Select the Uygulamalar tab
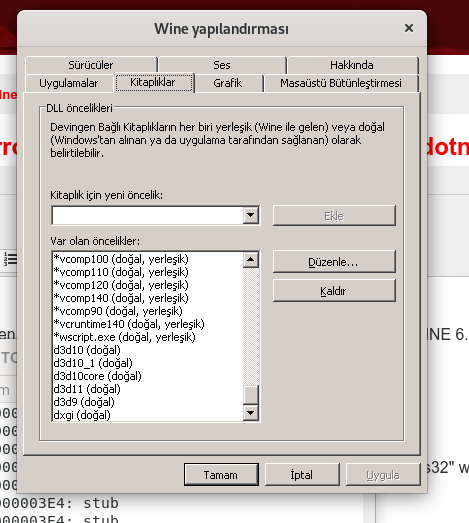 coord(69,83)
